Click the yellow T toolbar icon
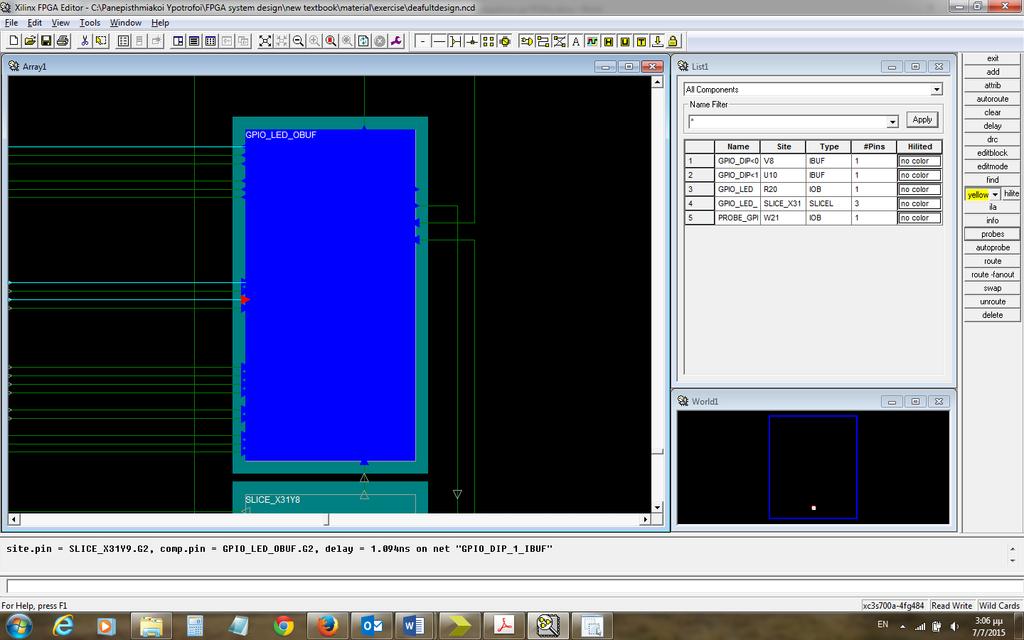 click(641, 41)
